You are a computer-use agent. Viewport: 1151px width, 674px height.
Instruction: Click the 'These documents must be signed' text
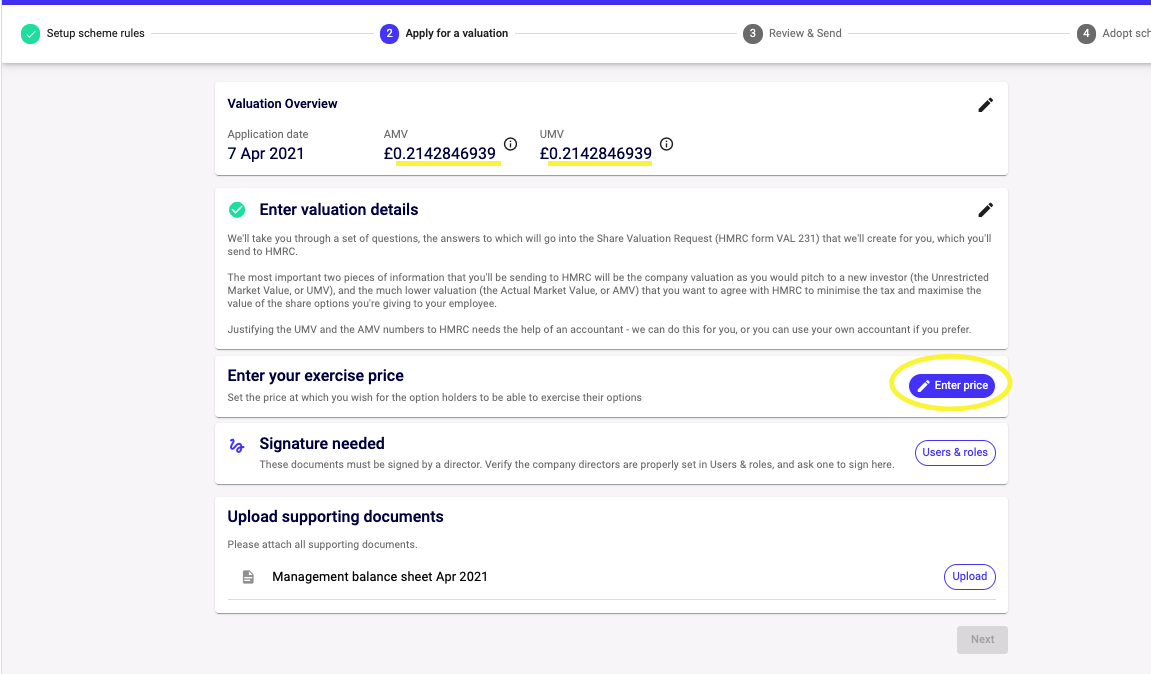[x=577, y=465]
